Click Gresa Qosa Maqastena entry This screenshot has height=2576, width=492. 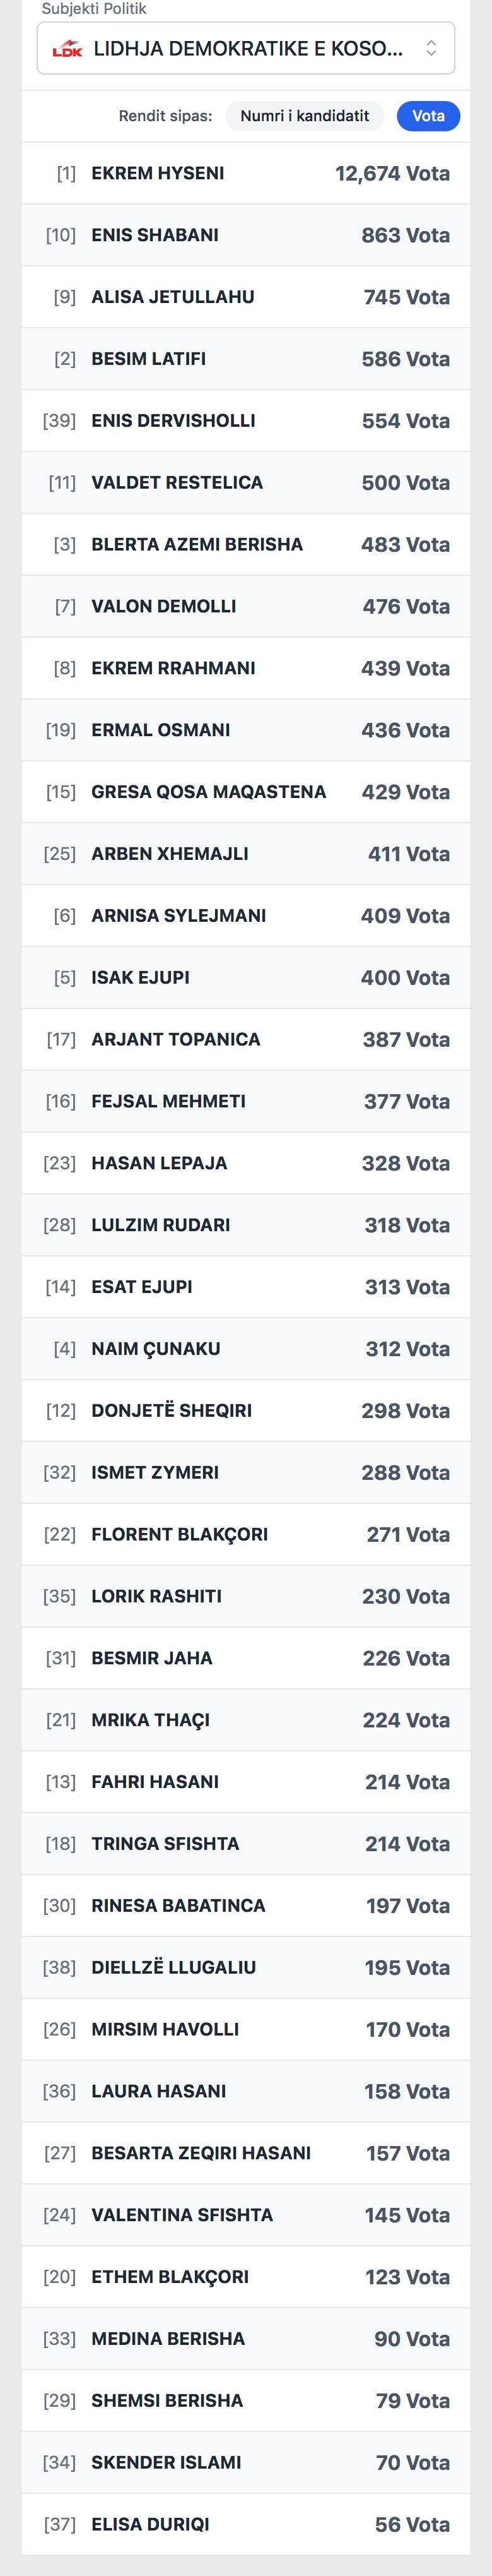pyautogui.click(x=246, y=793)
